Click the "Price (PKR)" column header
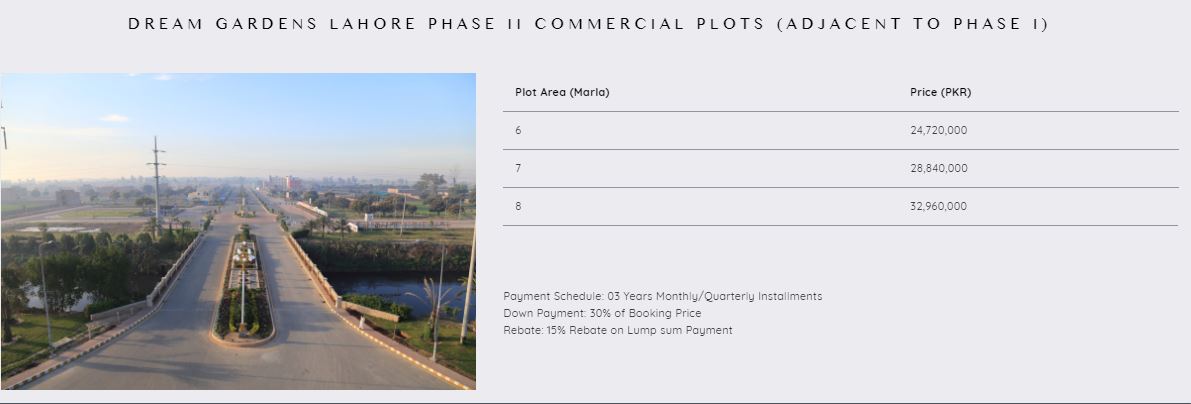Image resolution: width=1191 pixels, height=404 pixels. [940, 92]
